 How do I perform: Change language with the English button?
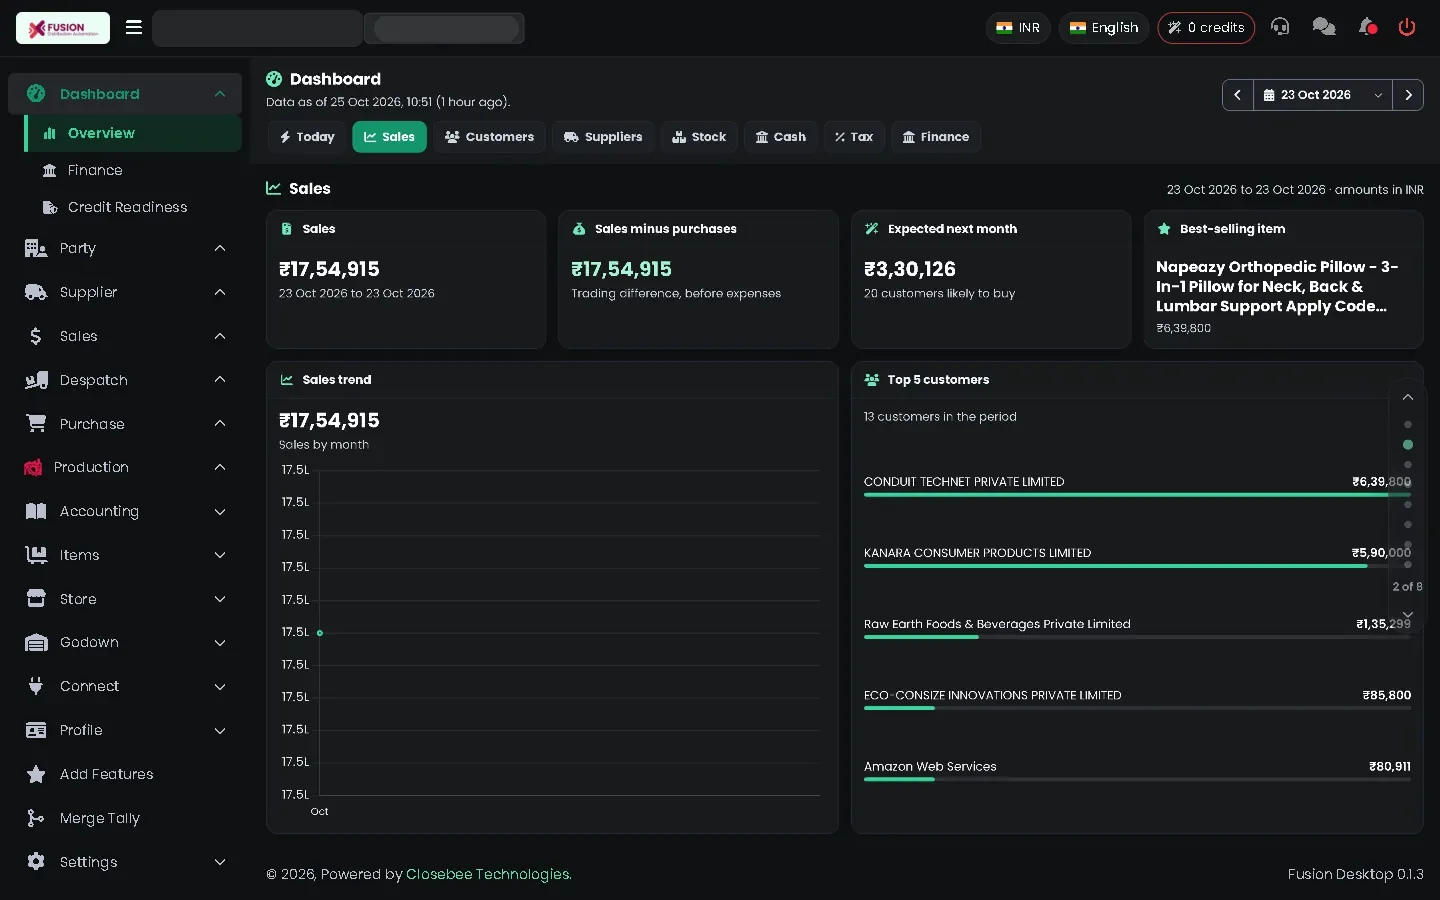pos(1104,28)
